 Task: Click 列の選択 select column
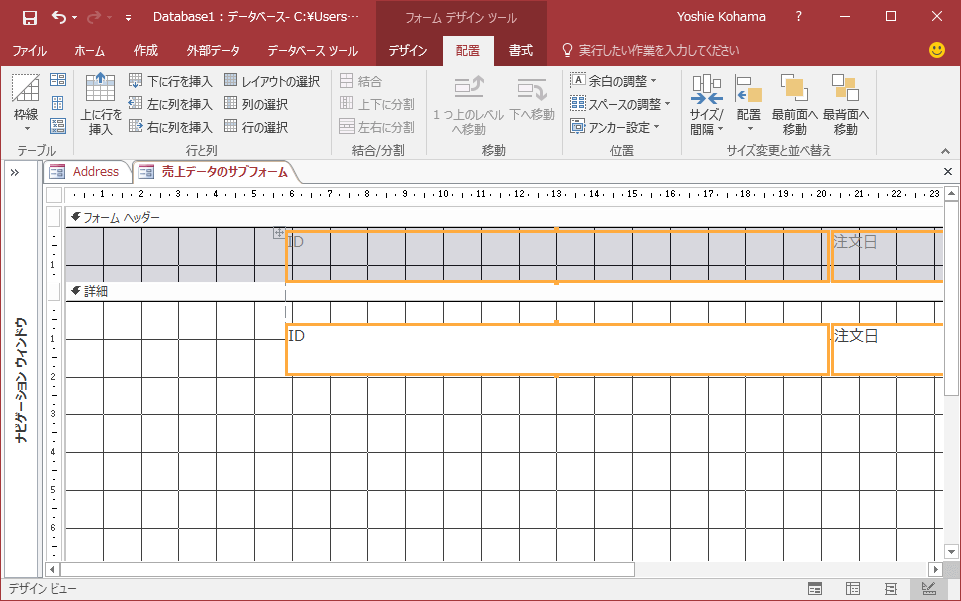coord(256,104)
